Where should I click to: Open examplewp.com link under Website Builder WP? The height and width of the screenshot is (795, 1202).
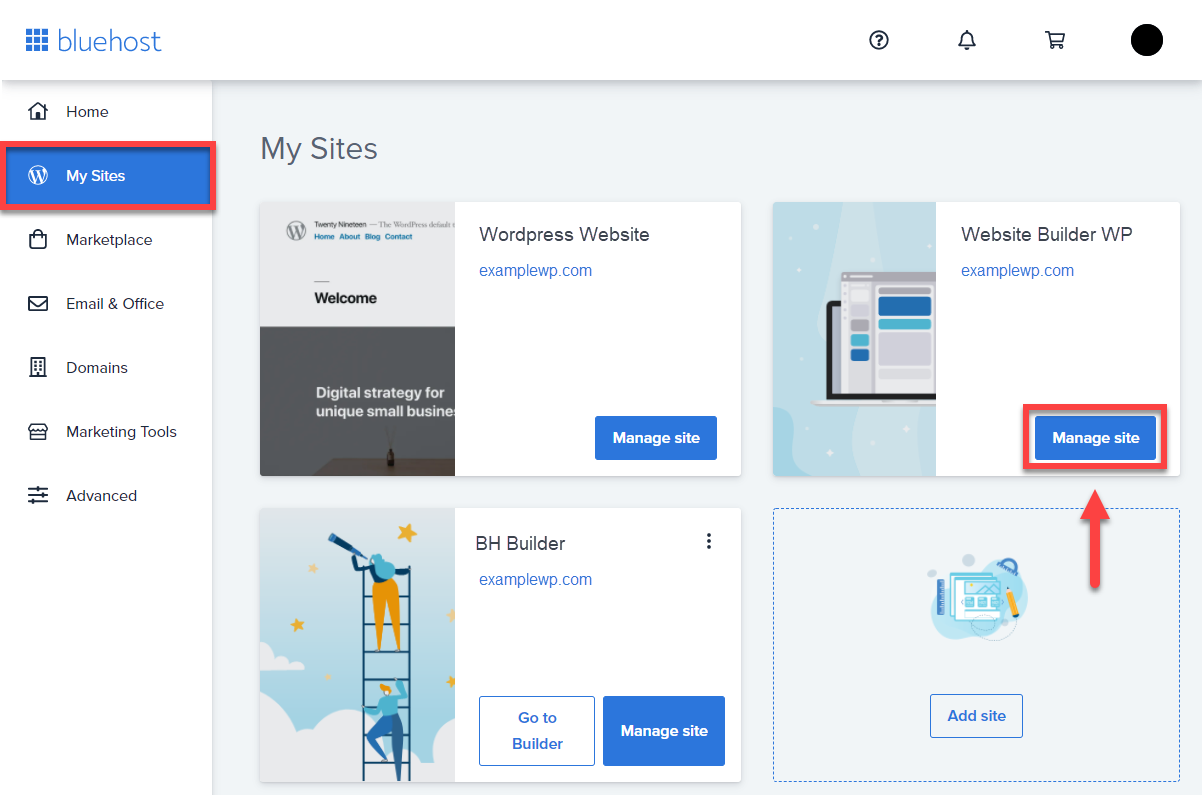1018,271
